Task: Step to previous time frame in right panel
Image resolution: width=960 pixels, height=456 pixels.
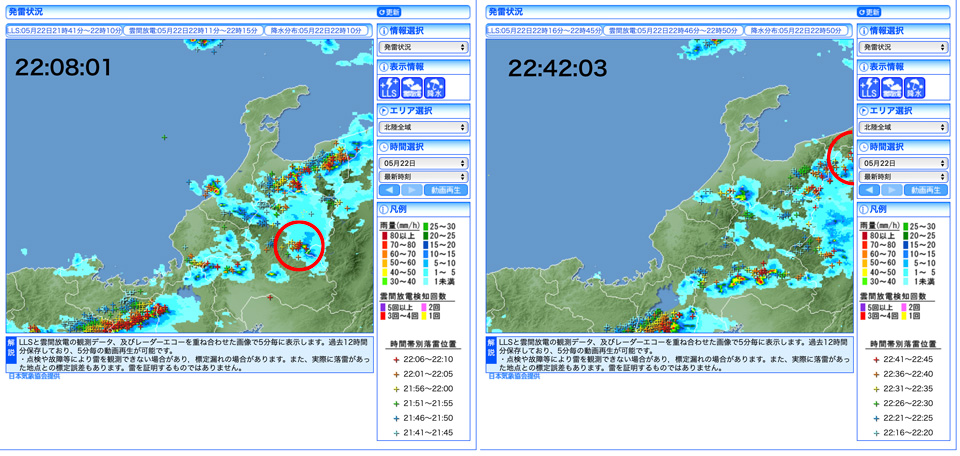Action: [870, 190]
